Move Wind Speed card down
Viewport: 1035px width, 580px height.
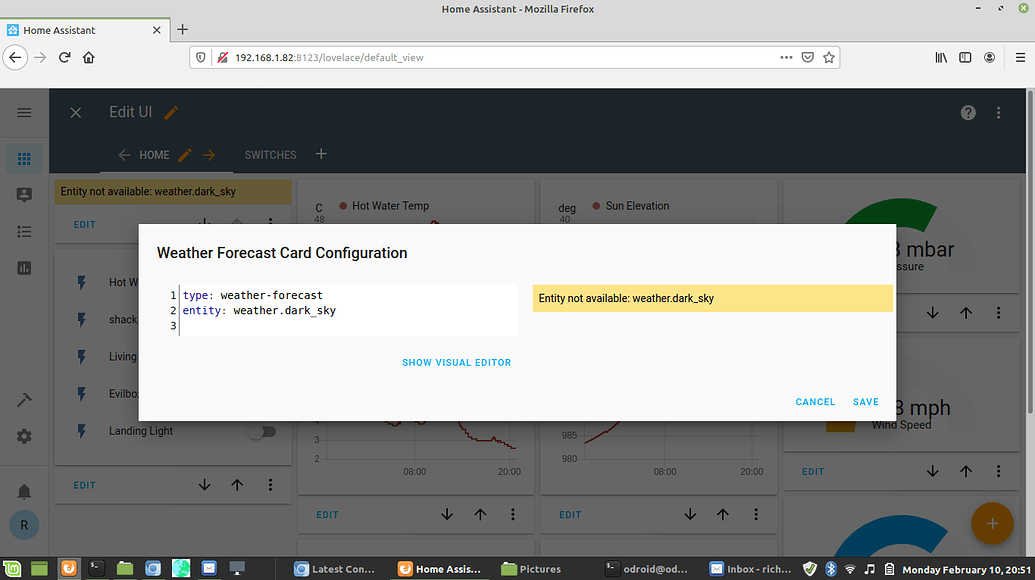(x=933, y=471)
